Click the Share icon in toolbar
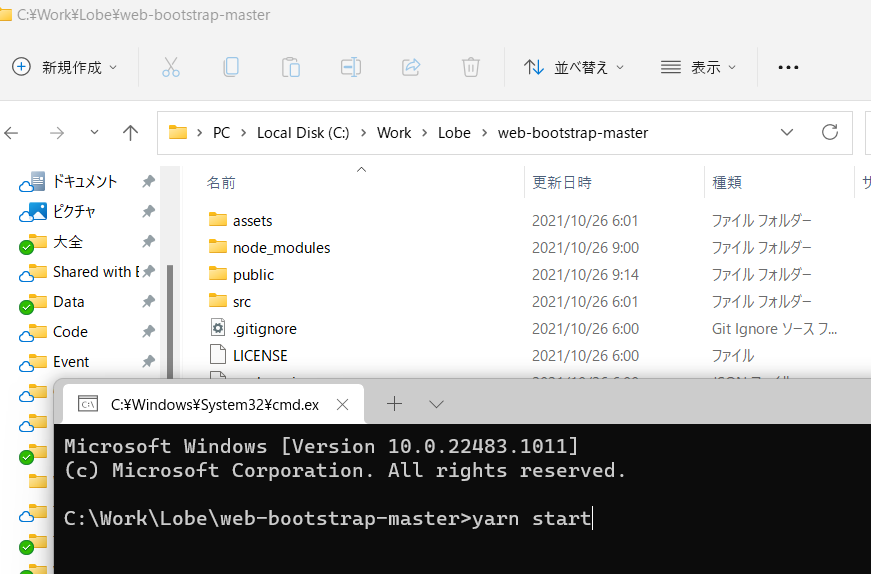 411,67
